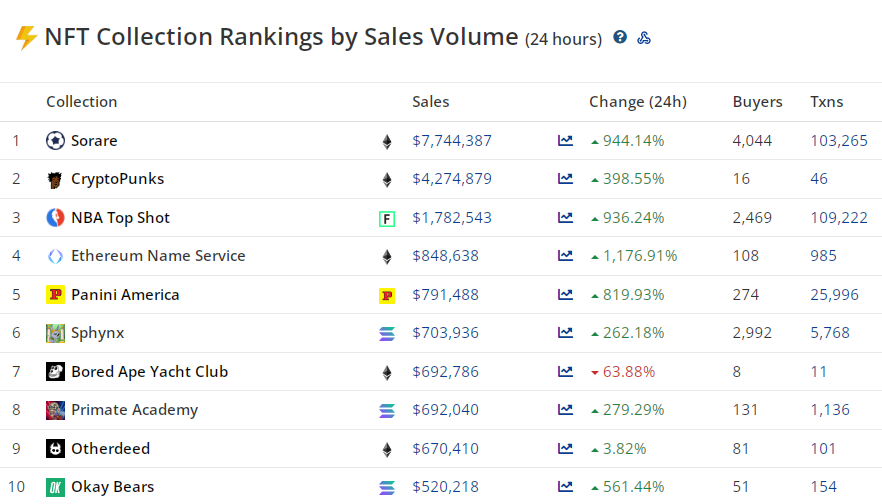The height and width of the screenshot is (504, 882).
Task: Click the share icon beside the title
Action: [x=645, y=38]
